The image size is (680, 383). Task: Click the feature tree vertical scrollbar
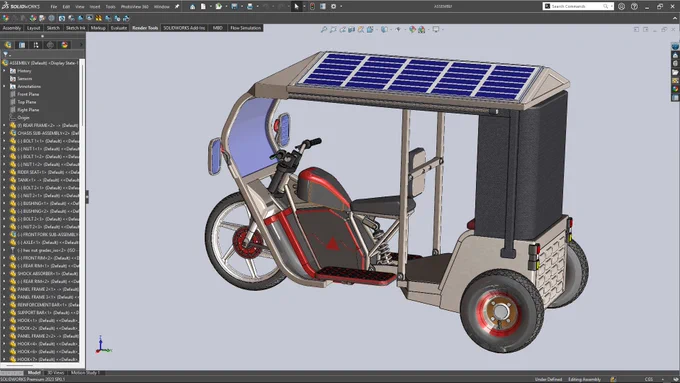[82, 95]
